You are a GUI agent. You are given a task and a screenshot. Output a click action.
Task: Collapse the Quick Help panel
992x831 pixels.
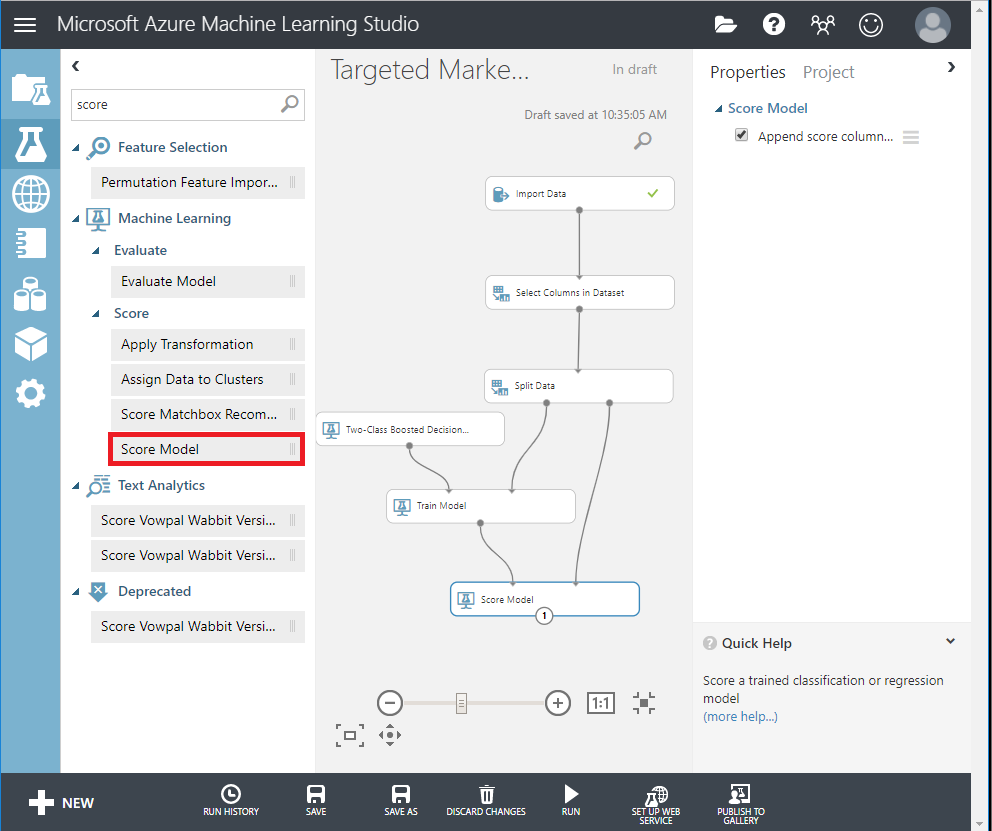[950, 642]
